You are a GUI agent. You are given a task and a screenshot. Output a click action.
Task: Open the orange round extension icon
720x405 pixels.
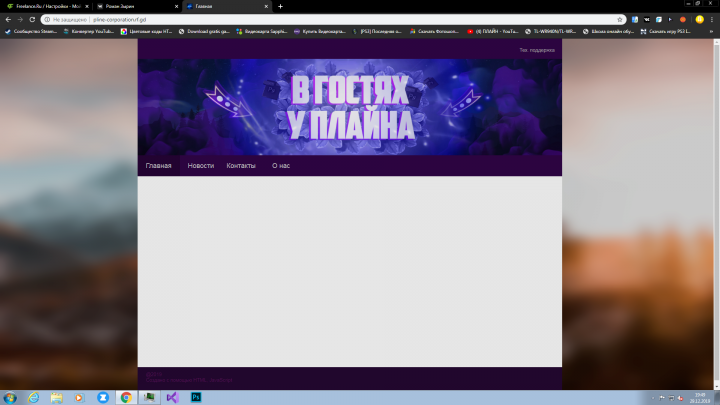click(683, 20)
